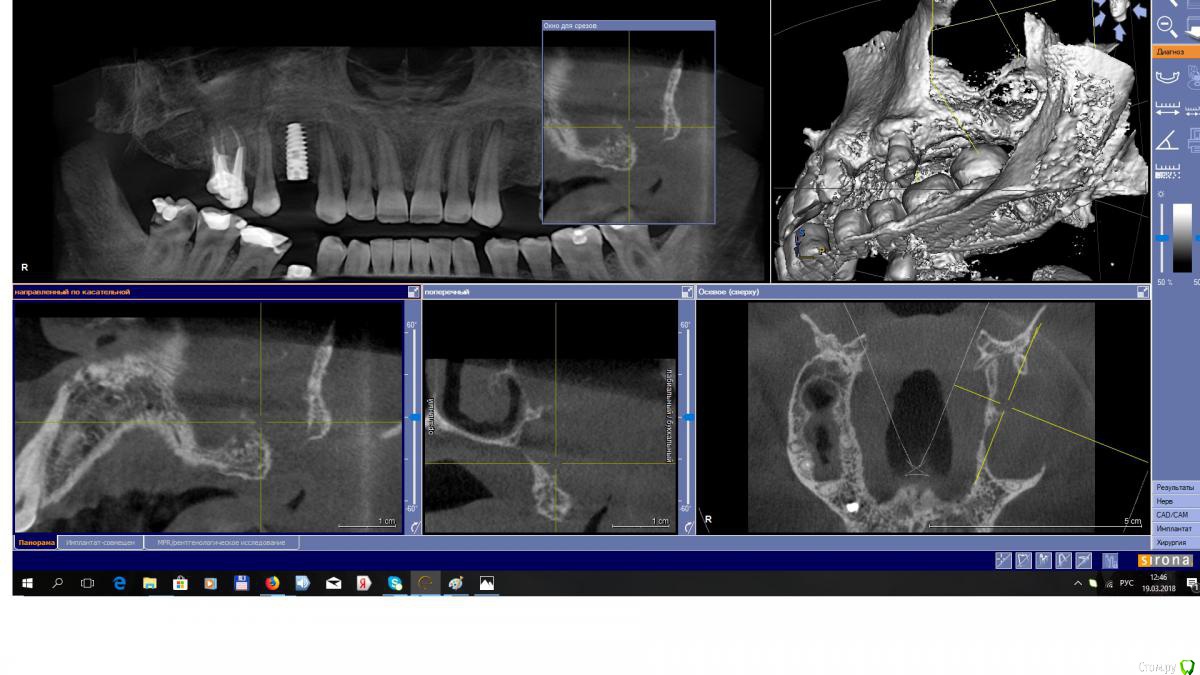Open the 'CAD/CAM' section button

tap(1174, 514)
